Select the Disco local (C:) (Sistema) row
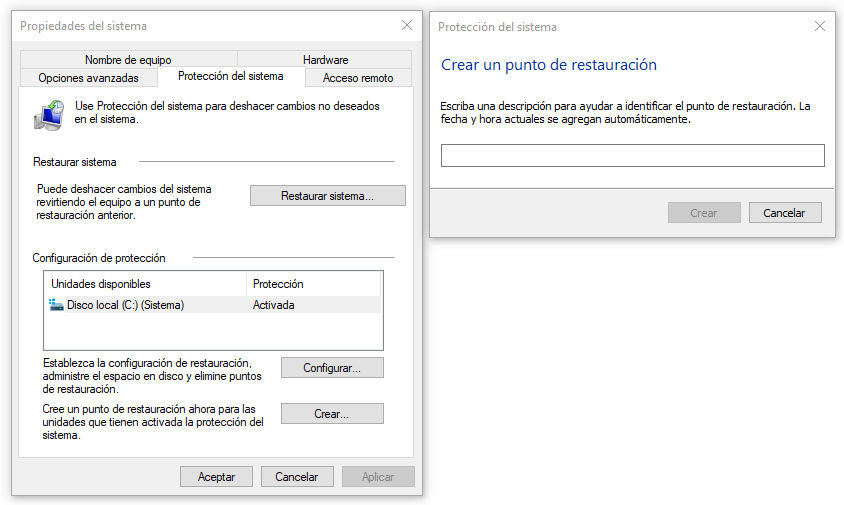Screen dimensions: 844x505 tap(150, 305)
